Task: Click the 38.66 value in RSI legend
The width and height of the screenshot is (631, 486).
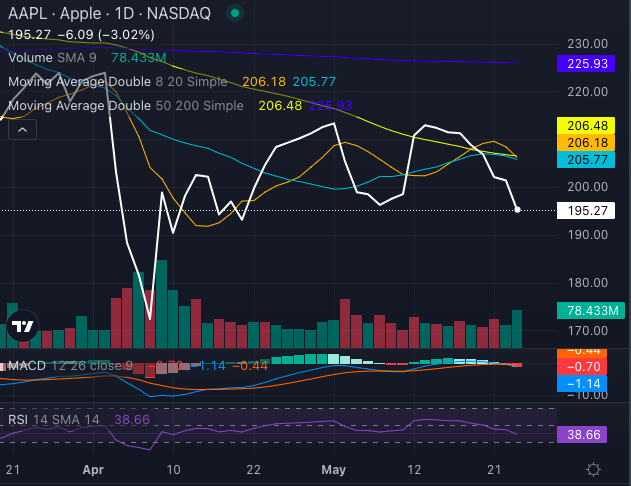Action: 132,420
